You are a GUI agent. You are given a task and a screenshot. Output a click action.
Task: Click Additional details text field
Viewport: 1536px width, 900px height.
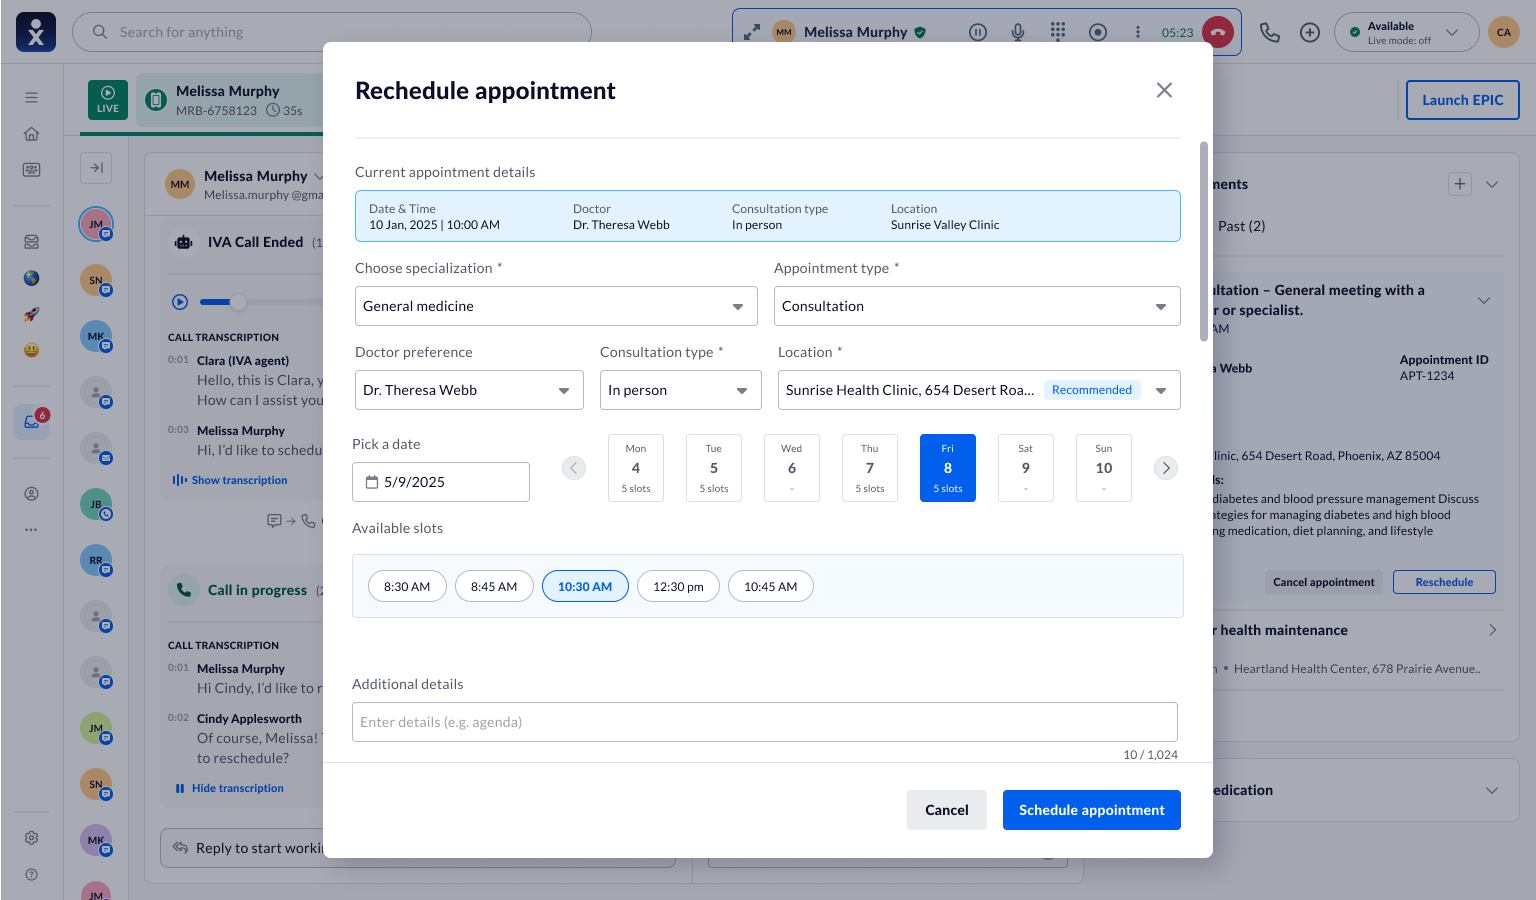tap(765, 722)
